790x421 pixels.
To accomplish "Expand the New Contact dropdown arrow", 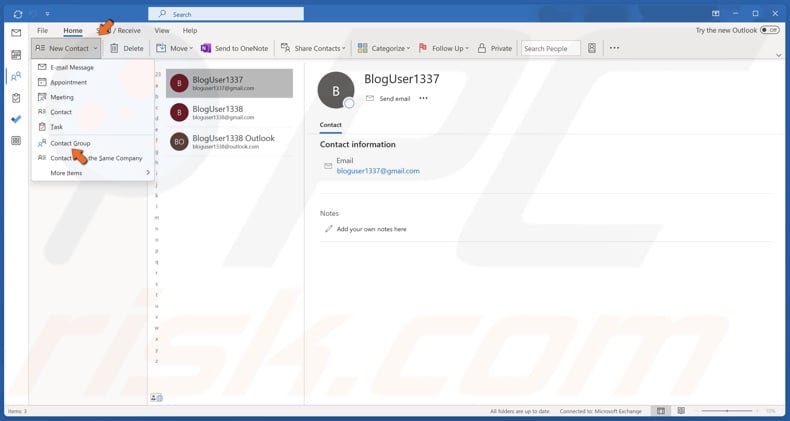I will [x=95, y=48].
